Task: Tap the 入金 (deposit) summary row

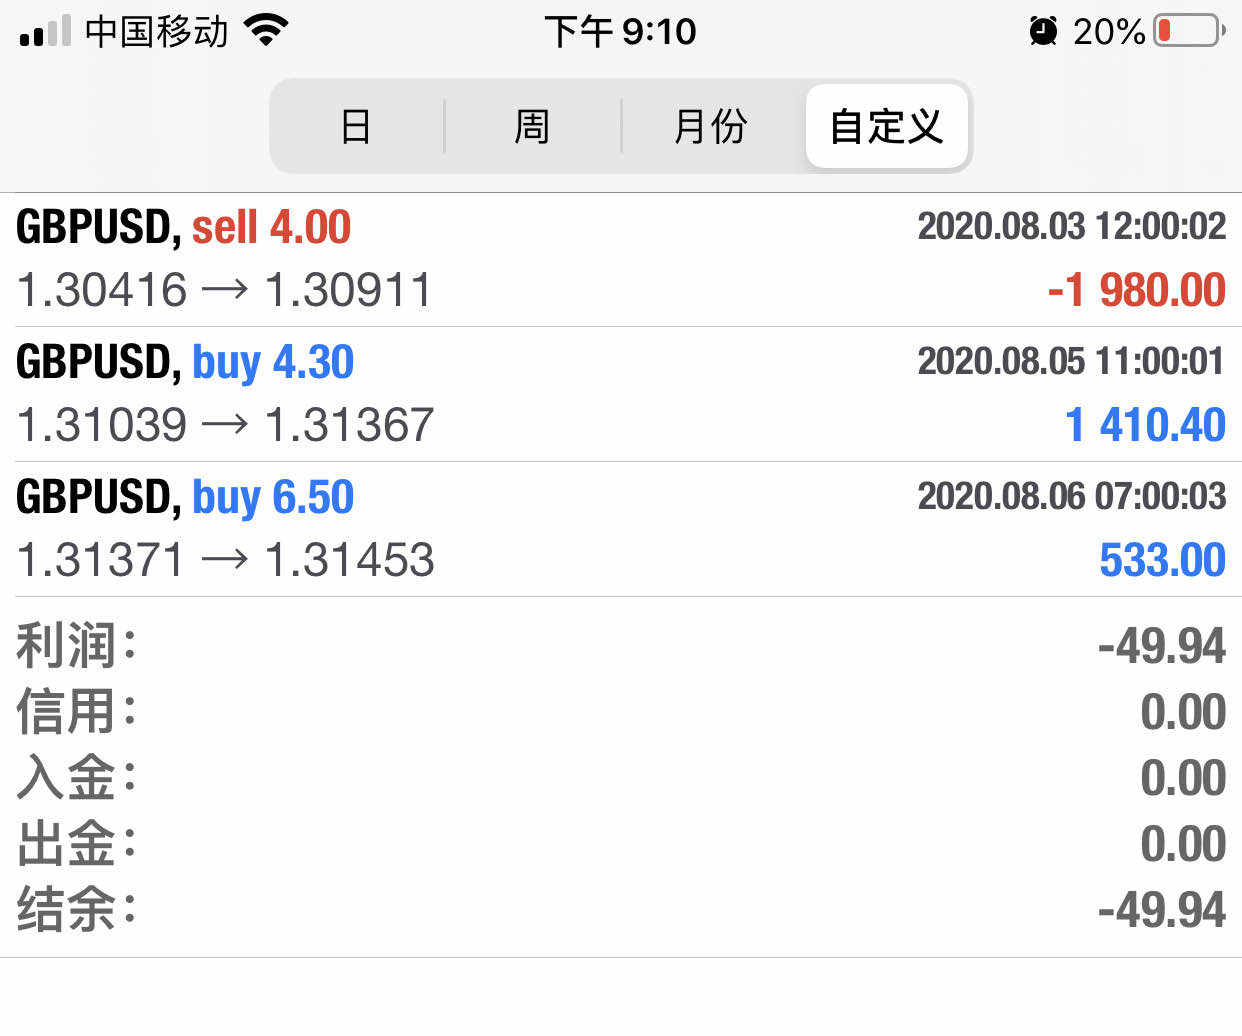Action: pos(620,778)
